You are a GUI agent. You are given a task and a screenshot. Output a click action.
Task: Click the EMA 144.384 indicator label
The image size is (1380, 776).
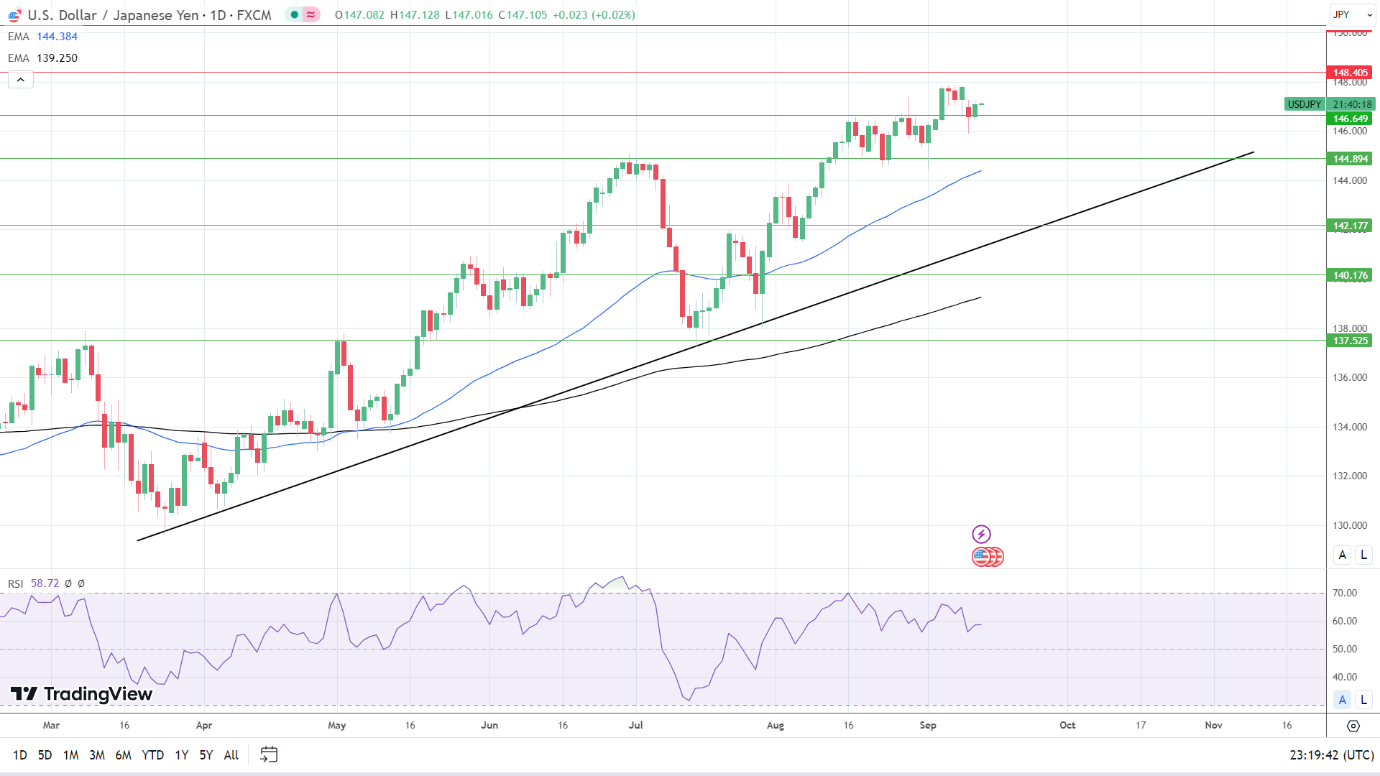tap(43, 36)
